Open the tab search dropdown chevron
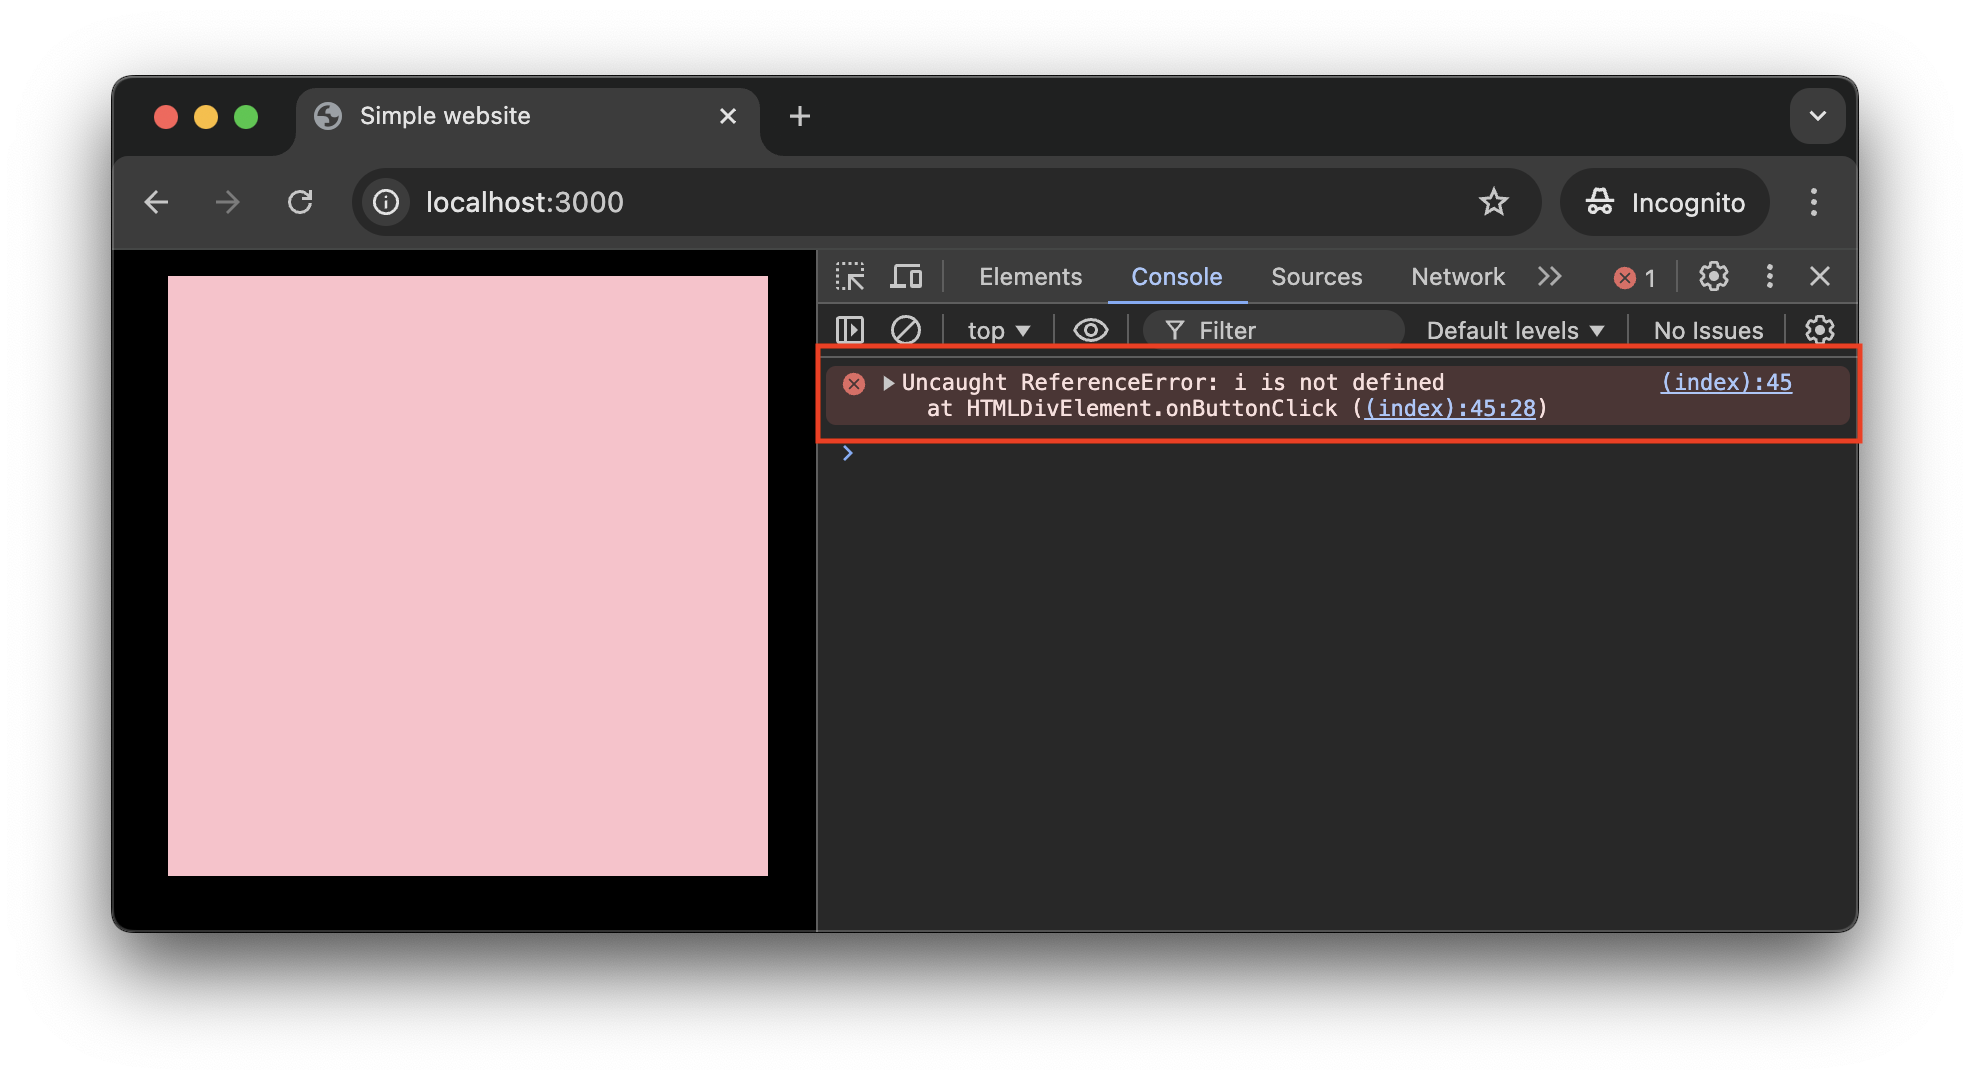Screen dimensions: 1970x1080 click(x=1817, y=116)
